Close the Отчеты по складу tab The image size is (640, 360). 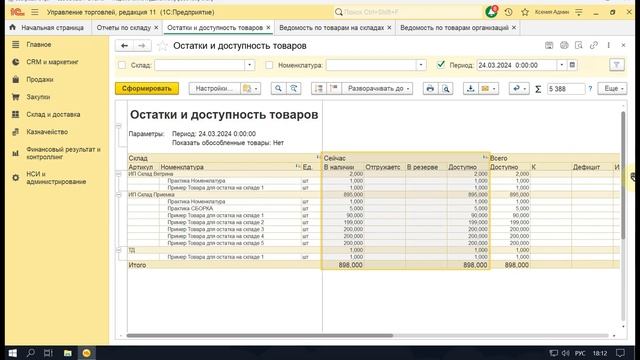coord(156,28)
